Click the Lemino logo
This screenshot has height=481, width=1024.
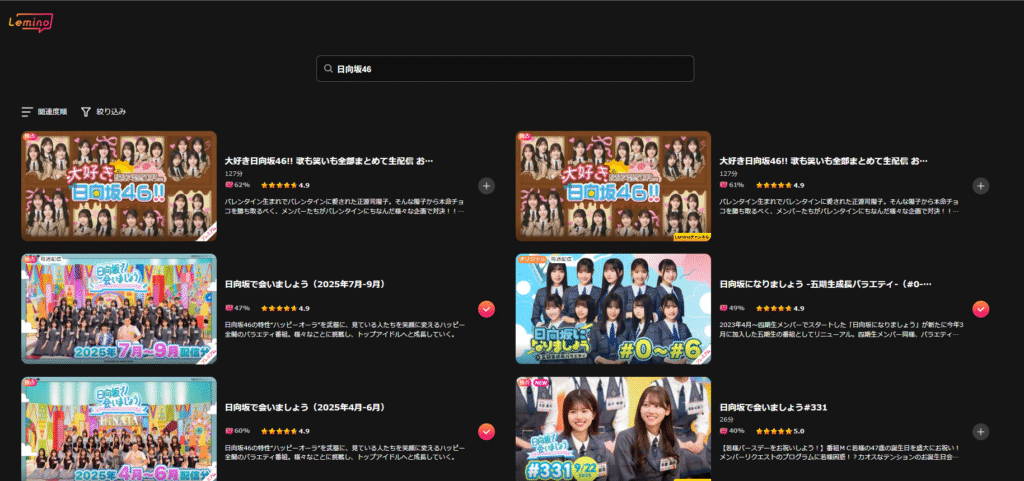point(30,21)
